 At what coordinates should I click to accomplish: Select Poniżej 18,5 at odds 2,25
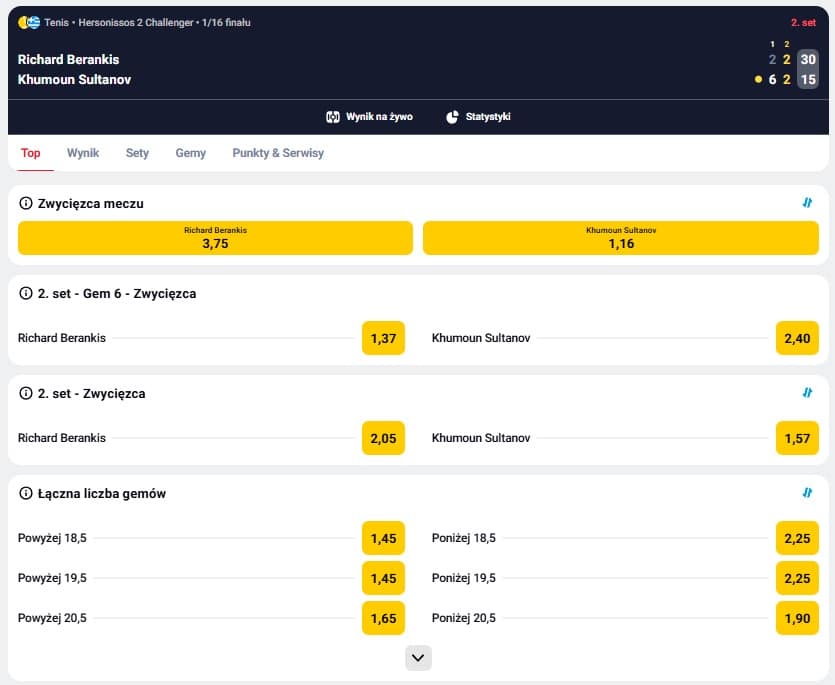796,538
